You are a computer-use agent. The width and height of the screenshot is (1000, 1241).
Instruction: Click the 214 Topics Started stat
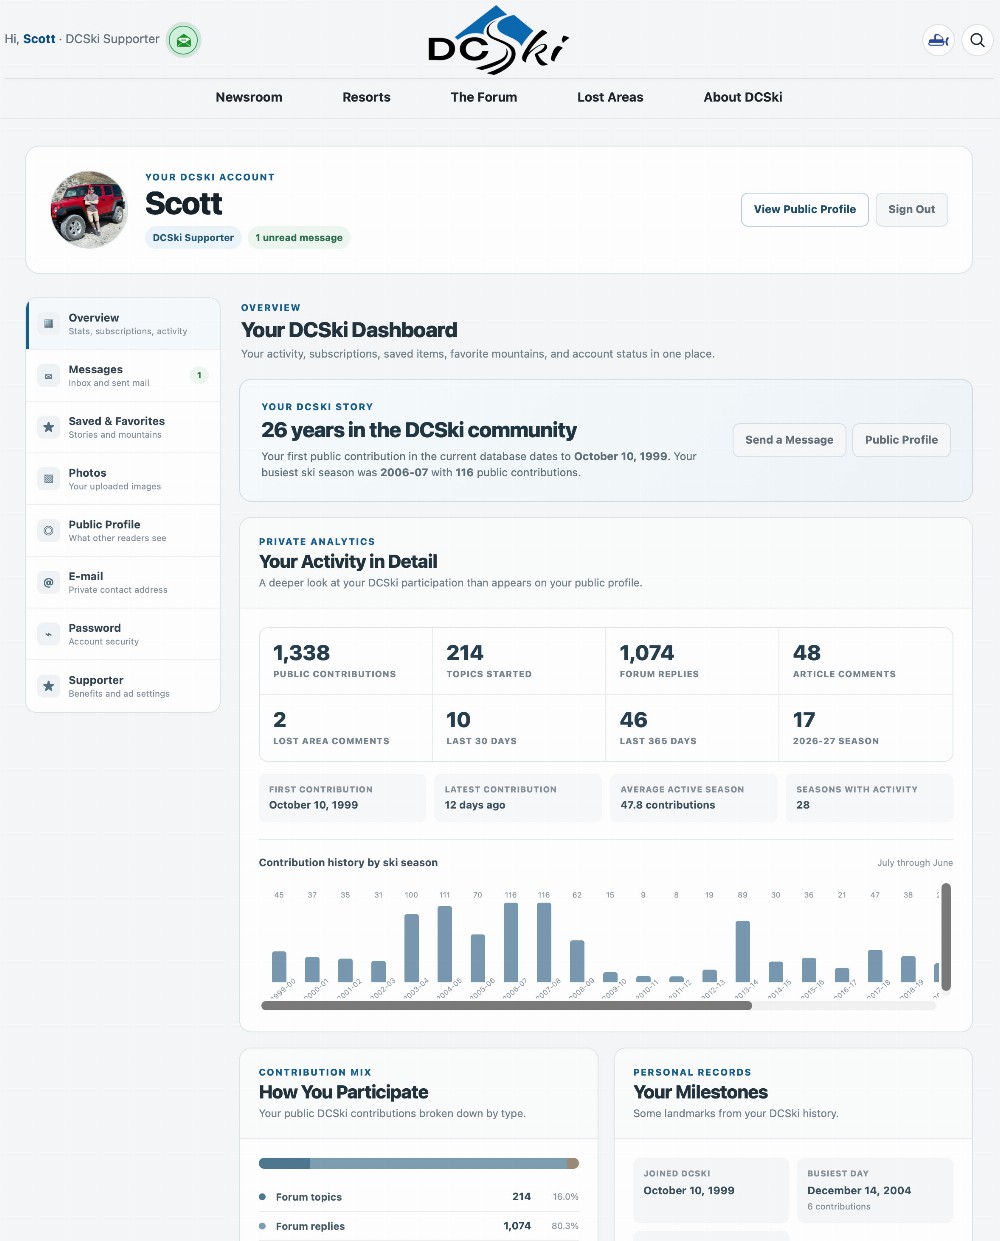tap(519, 661)
